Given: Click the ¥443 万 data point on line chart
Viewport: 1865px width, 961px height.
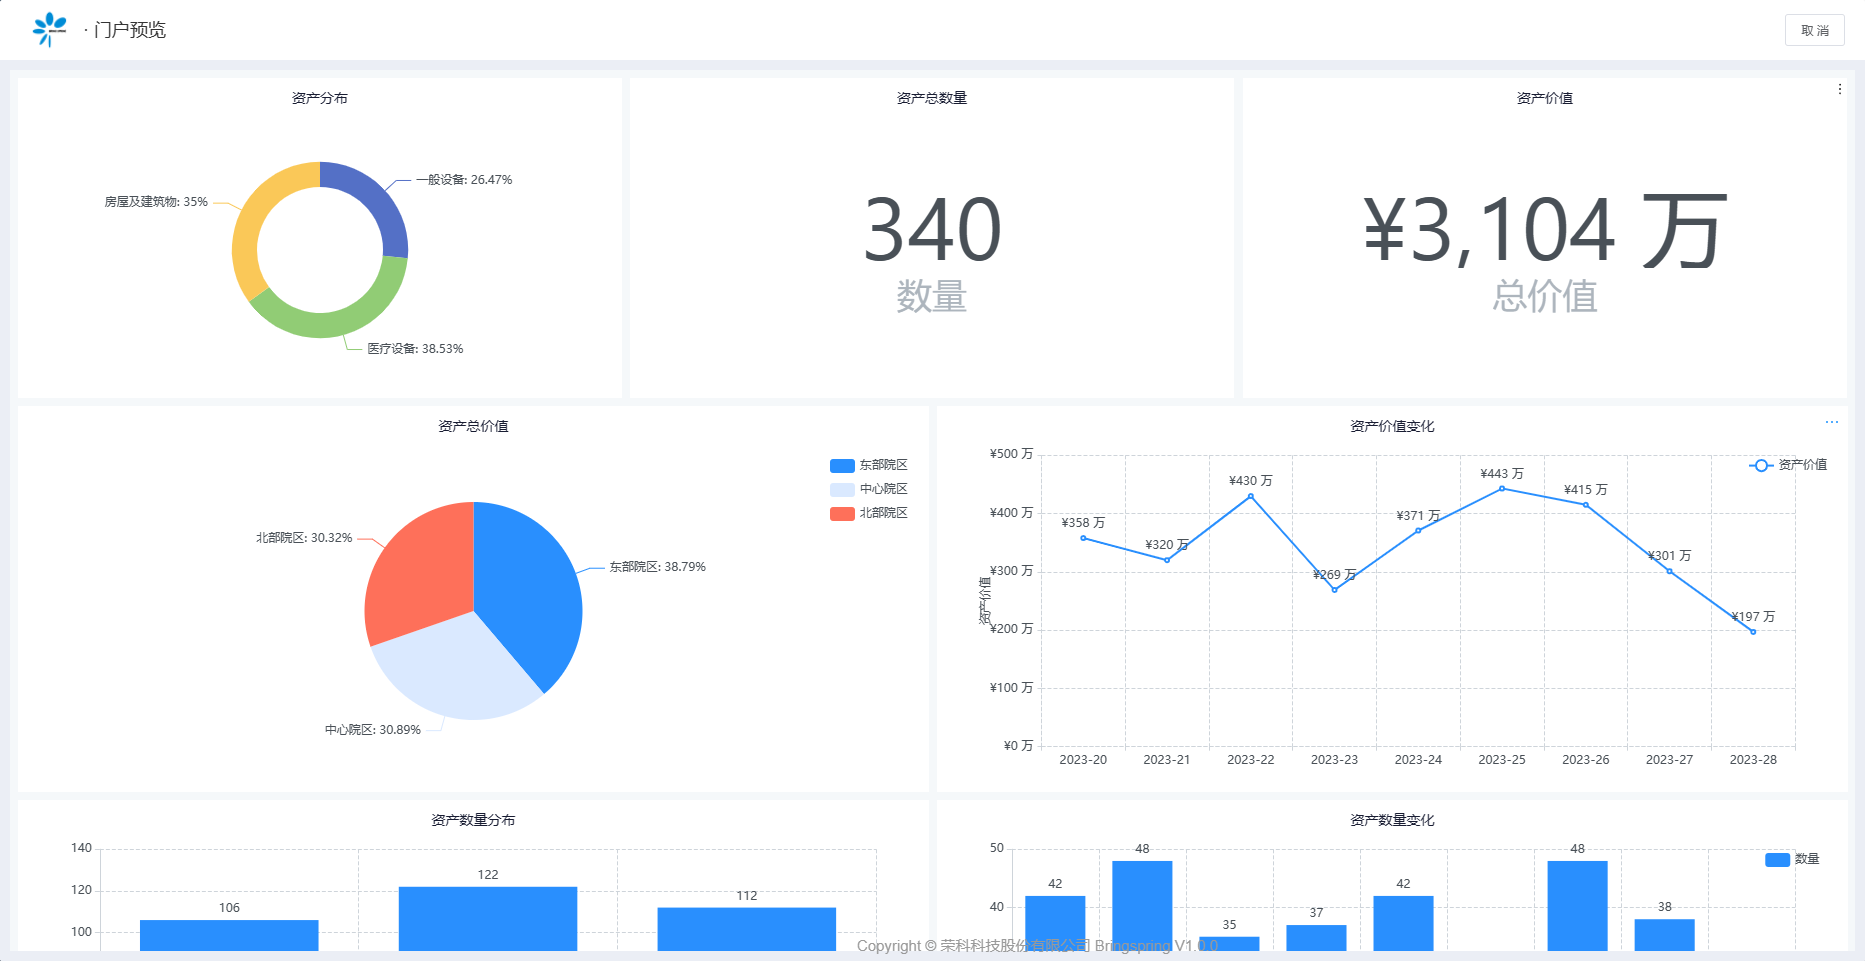Looking at the screenshot, I should [1502, 489].
